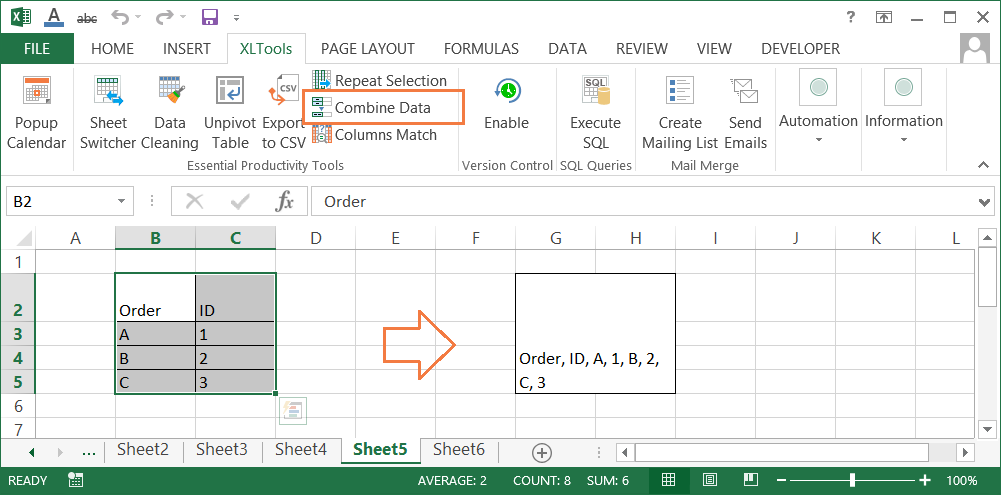Click the formula bar containing Order

click(640, 202)
